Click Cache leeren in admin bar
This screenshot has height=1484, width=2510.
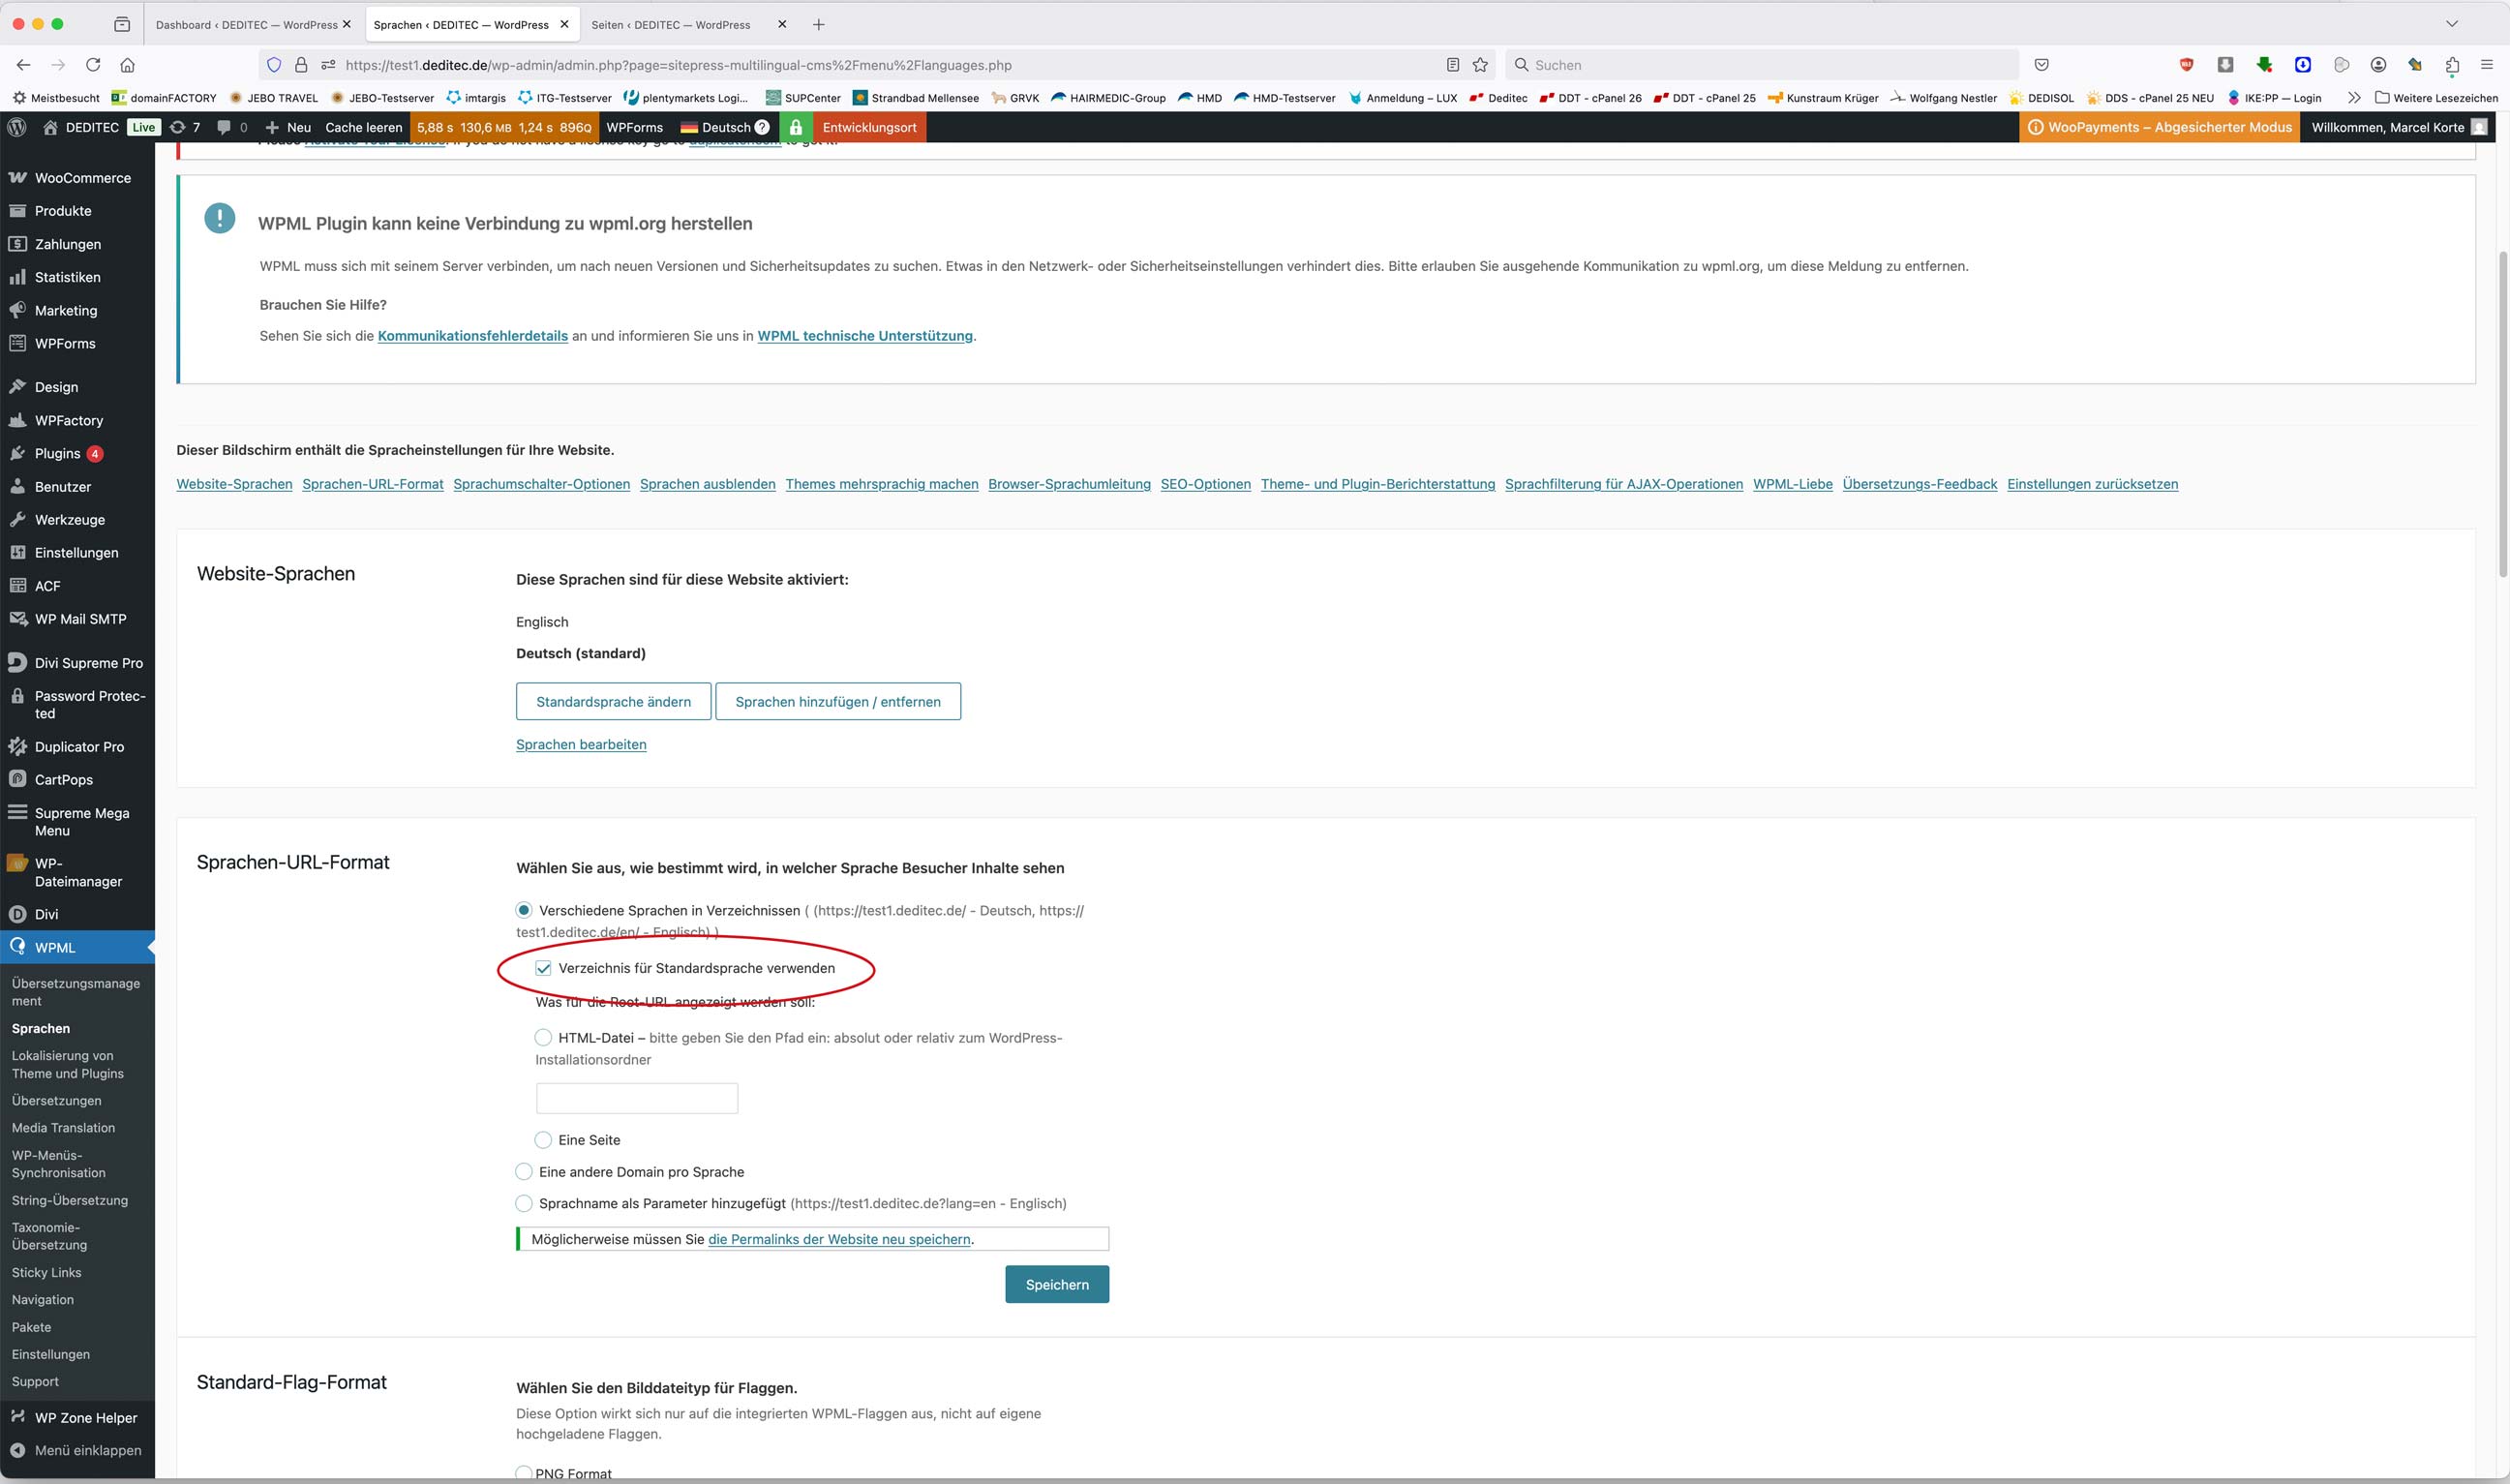pos(363,127)
